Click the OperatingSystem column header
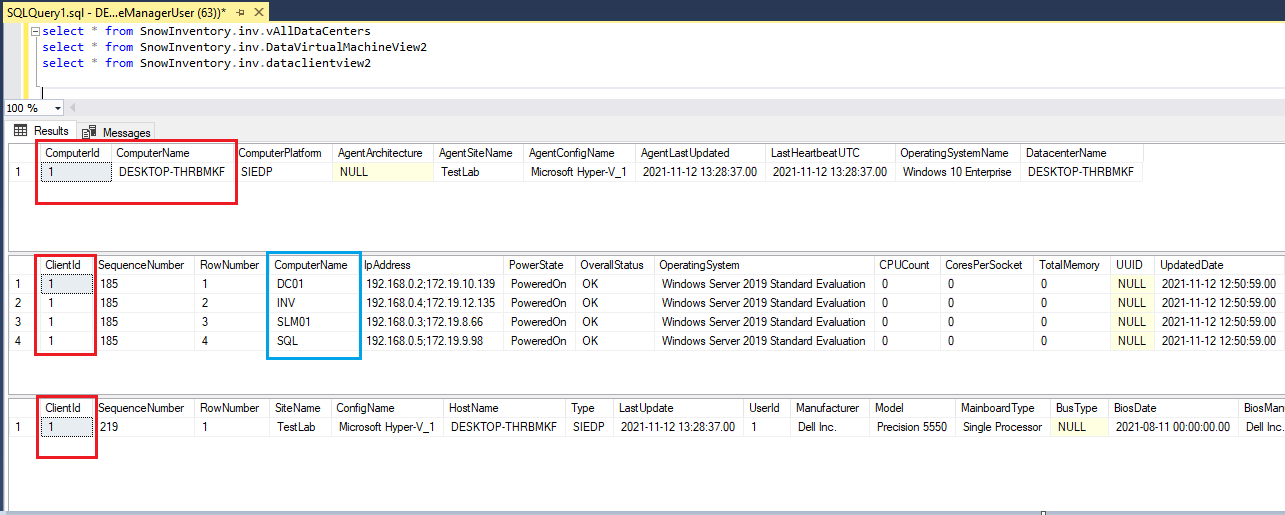1285x515 pixels. pos(763,265)
